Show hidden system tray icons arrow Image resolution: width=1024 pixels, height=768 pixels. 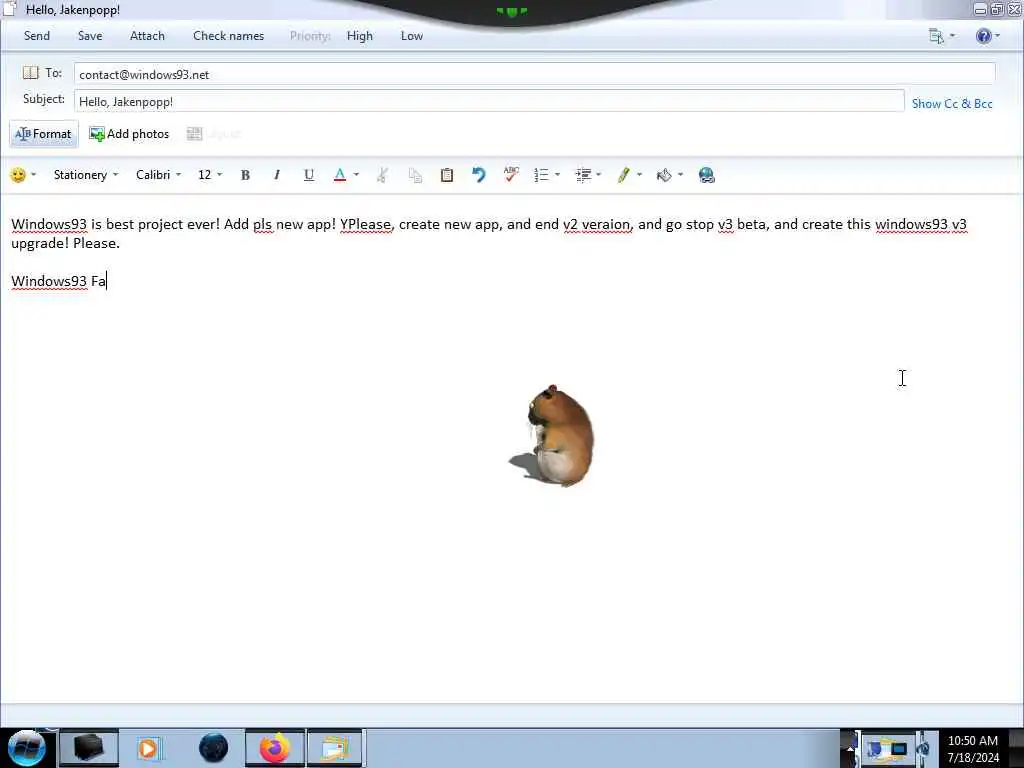tap(850, 750)
